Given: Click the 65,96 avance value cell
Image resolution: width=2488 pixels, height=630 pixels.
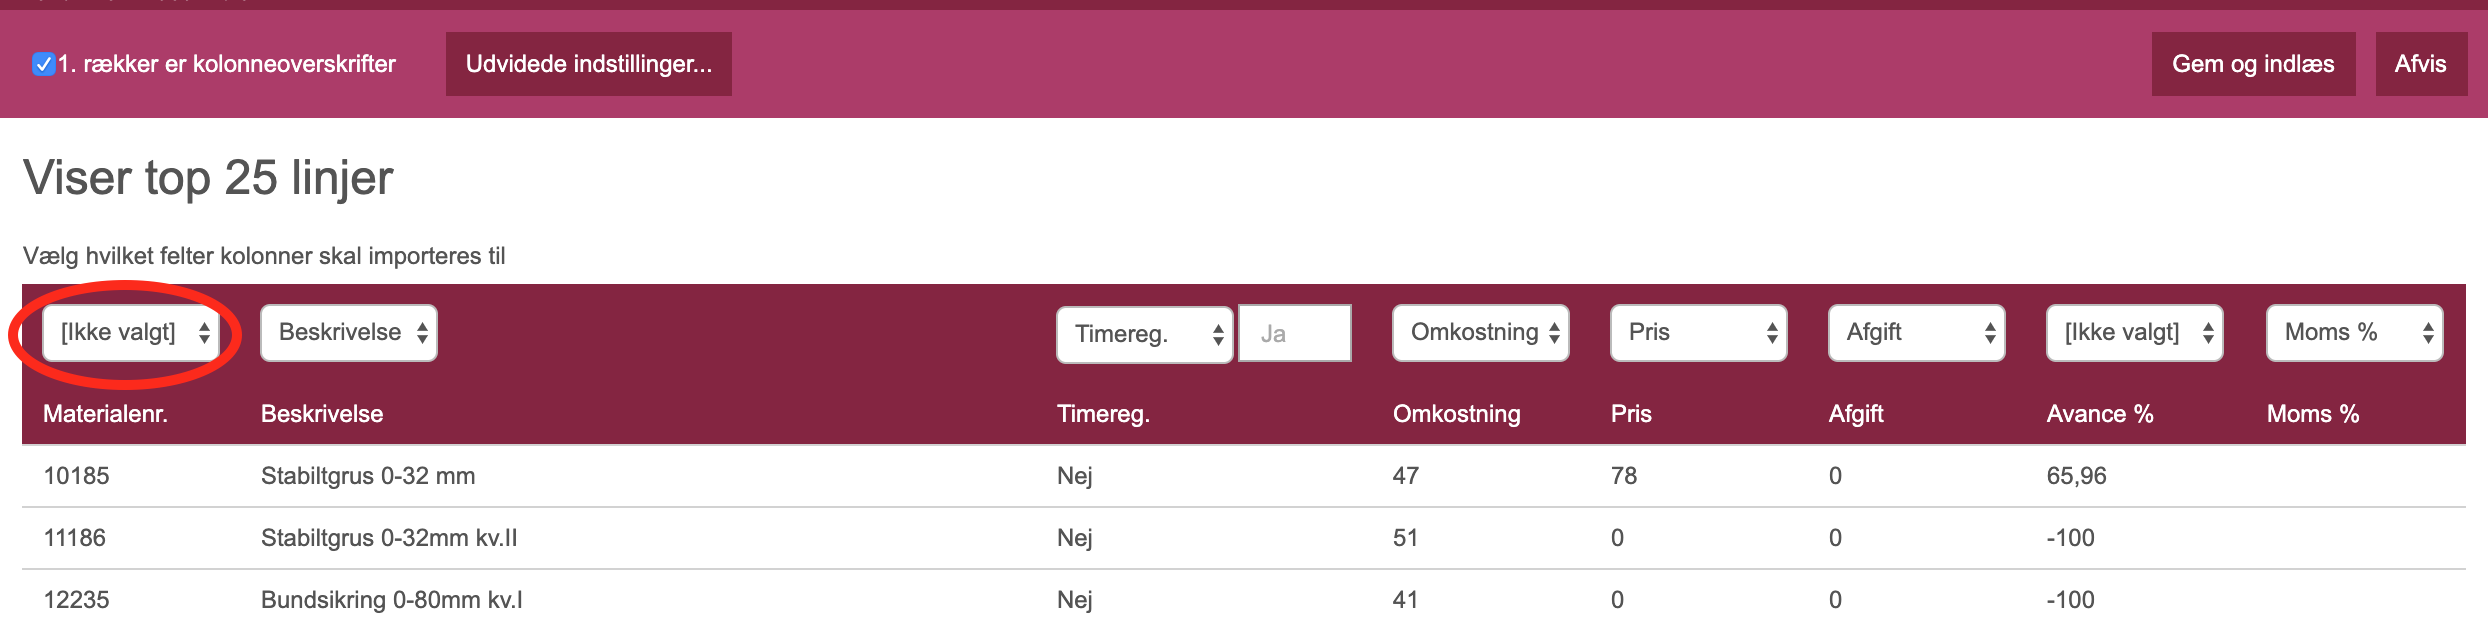Looking at the screenshot, I should (2076, 476).
